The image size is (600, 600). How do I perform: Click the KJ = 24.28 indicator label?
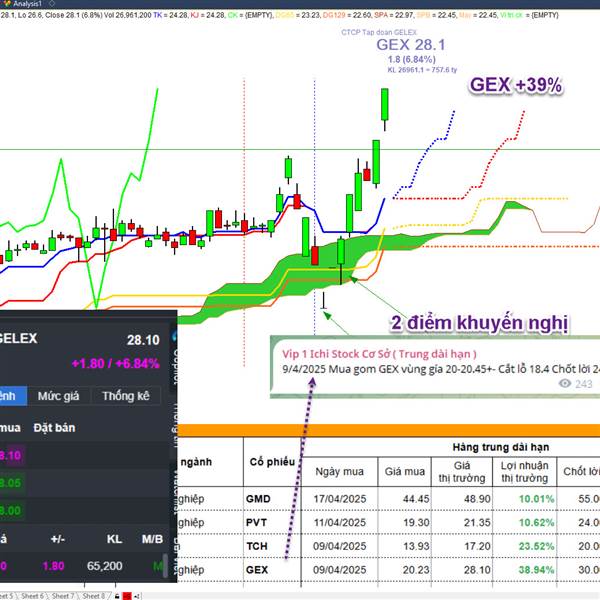click(x=208, y=15)
